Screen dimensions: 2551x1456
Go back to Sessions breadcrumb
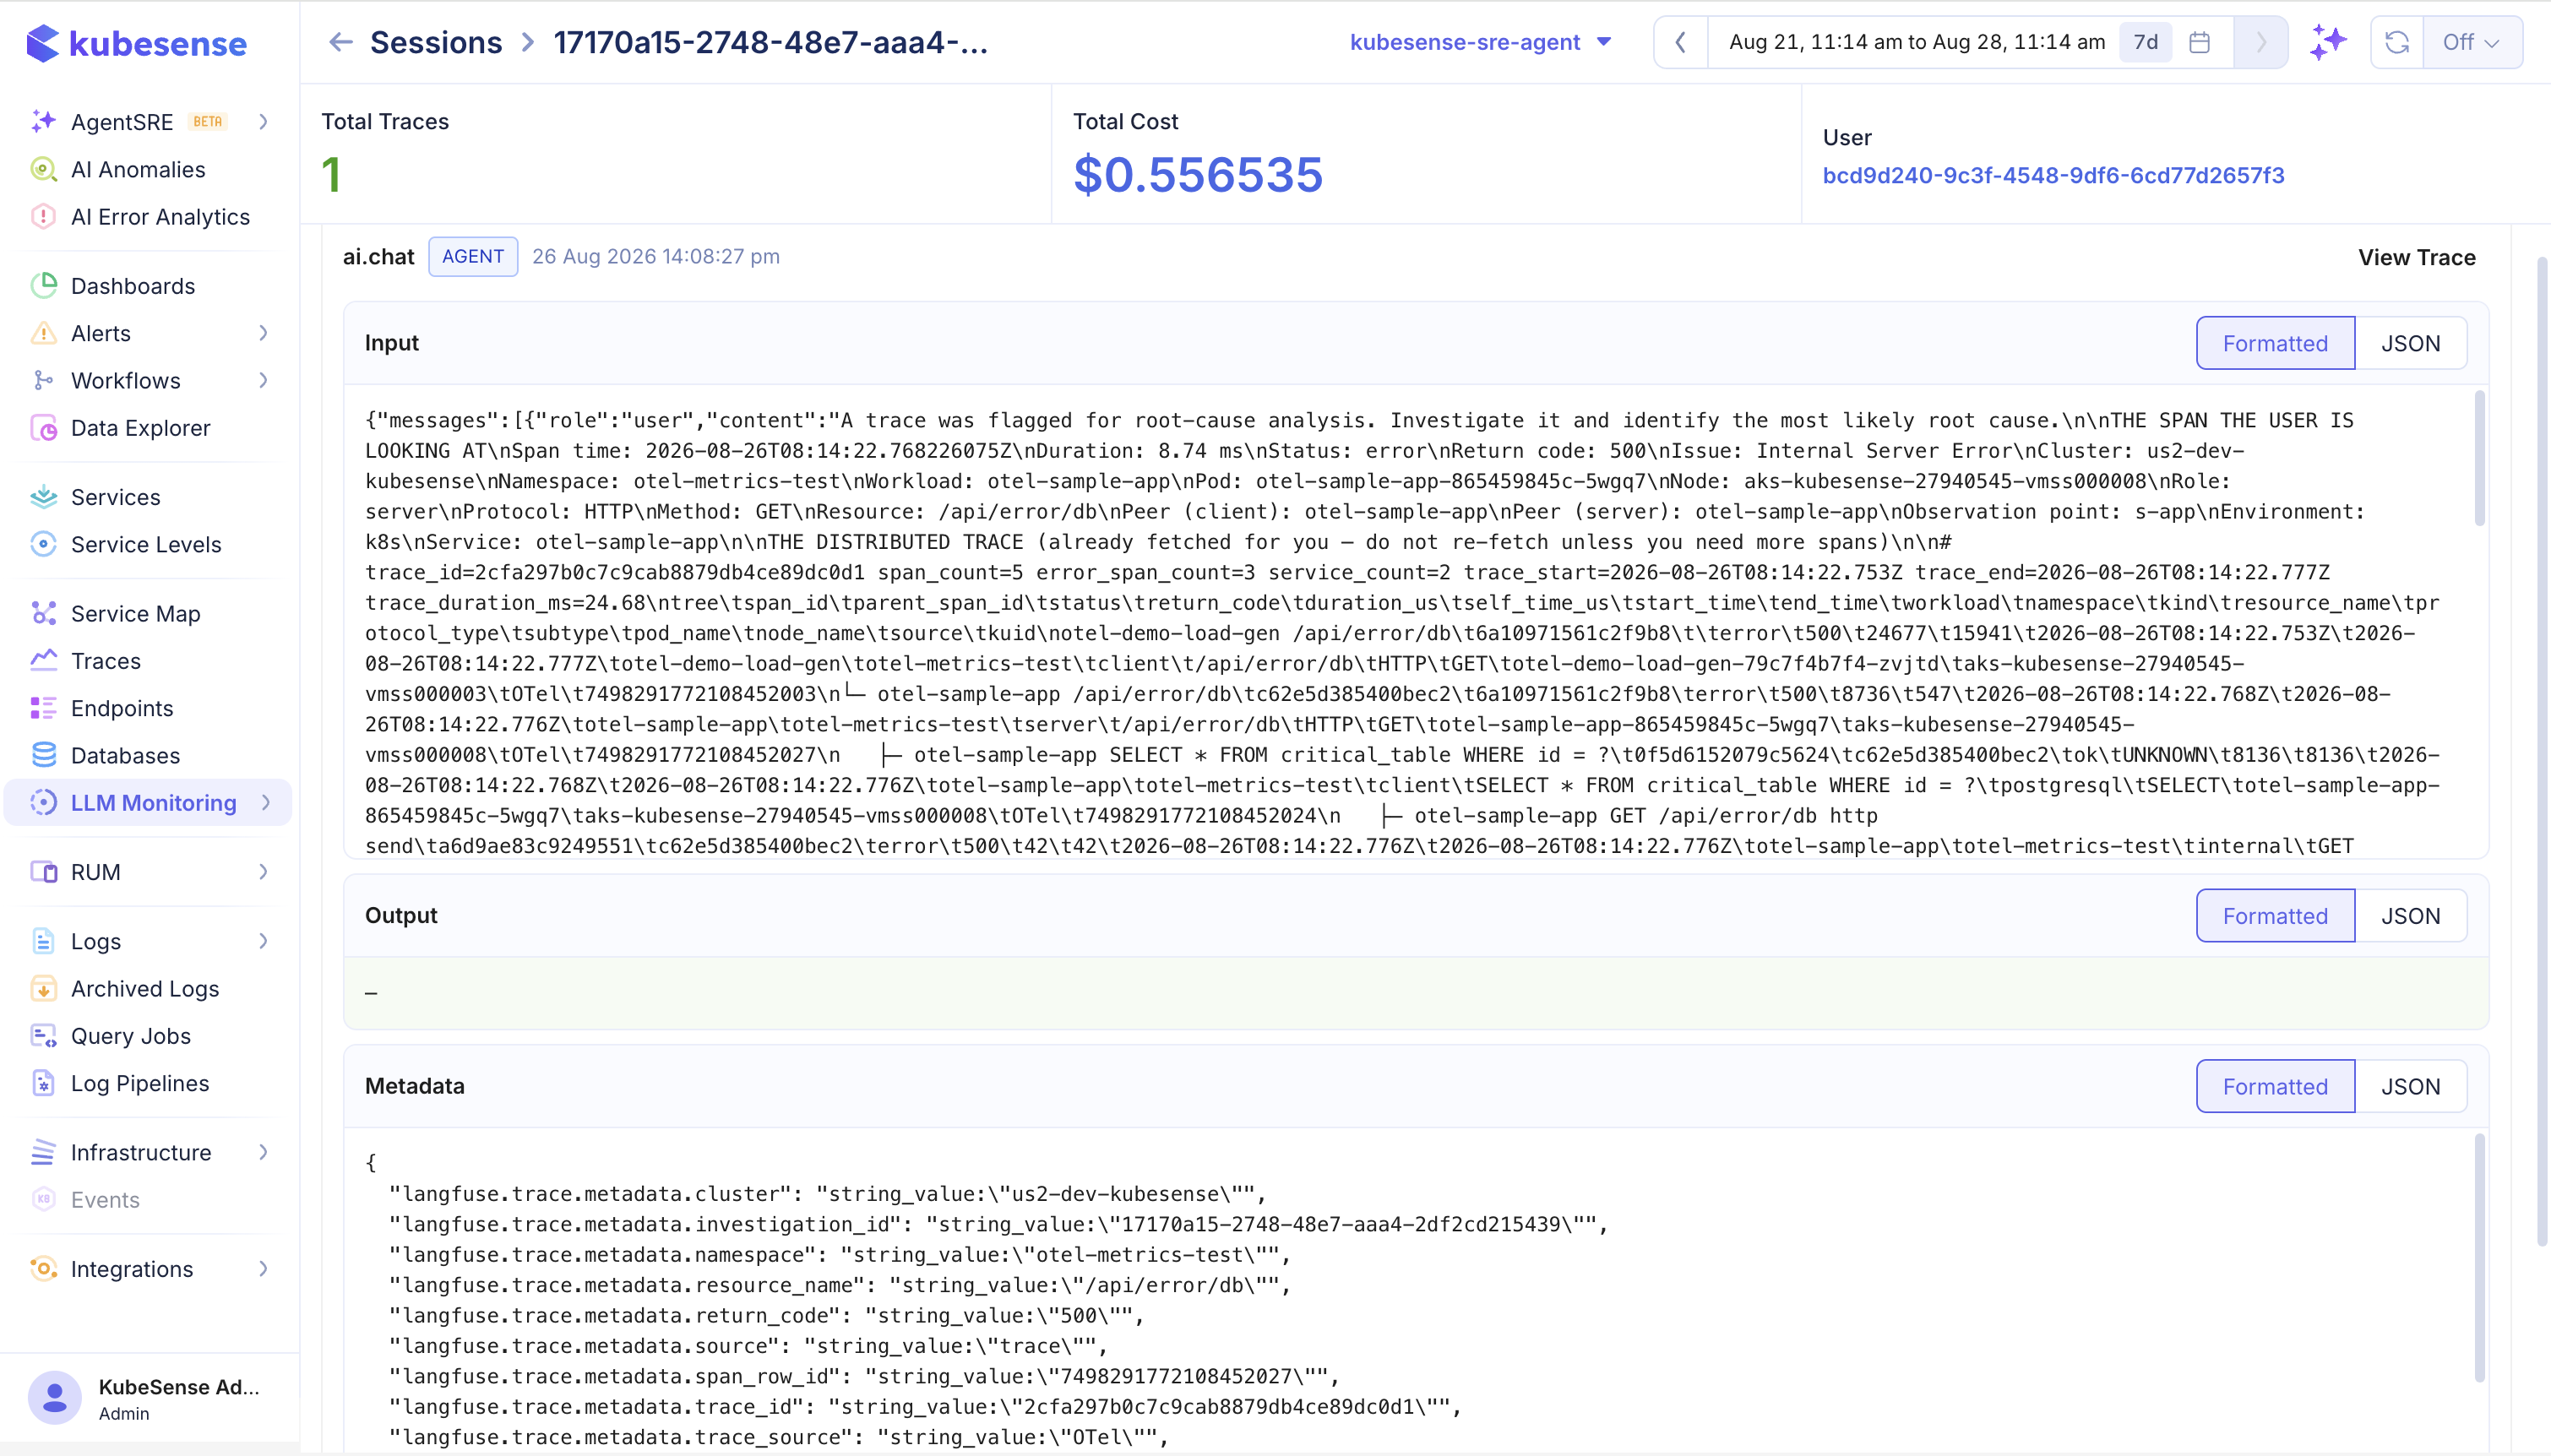point(436,42)
